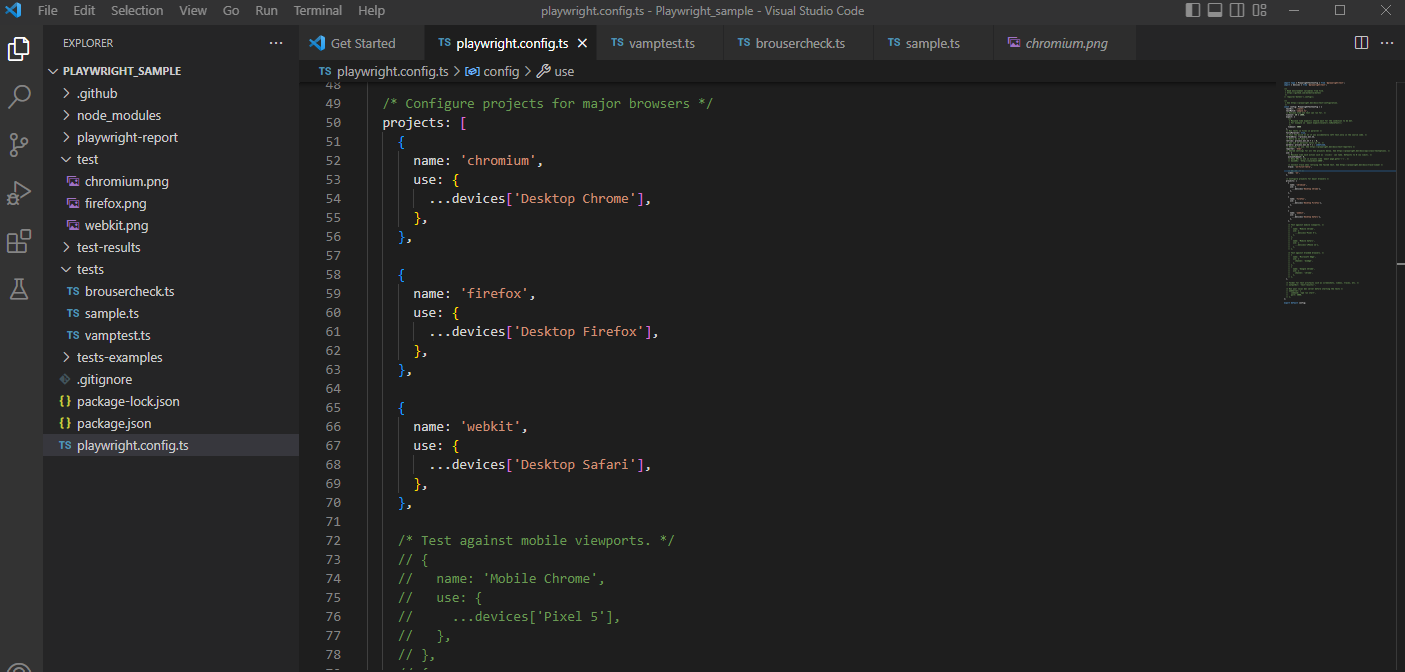Open the Search view in activity bar
Viewport: 1405px width, 672px height.
19,97
